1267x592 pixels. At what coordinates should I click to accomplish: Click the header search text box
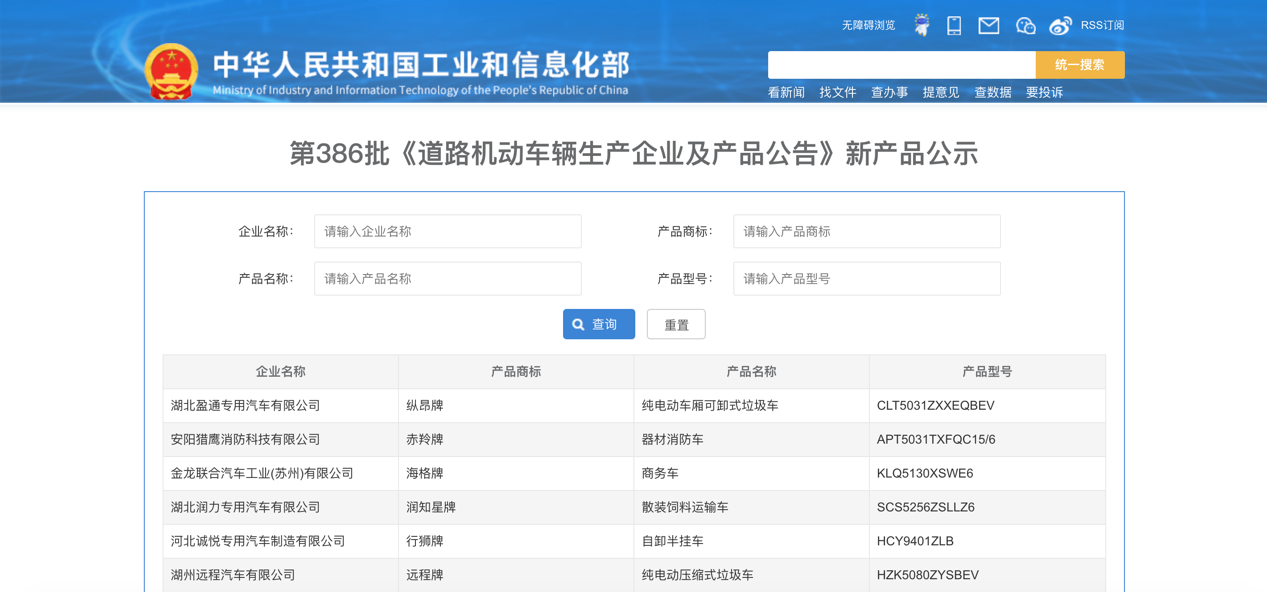point(900,64)
